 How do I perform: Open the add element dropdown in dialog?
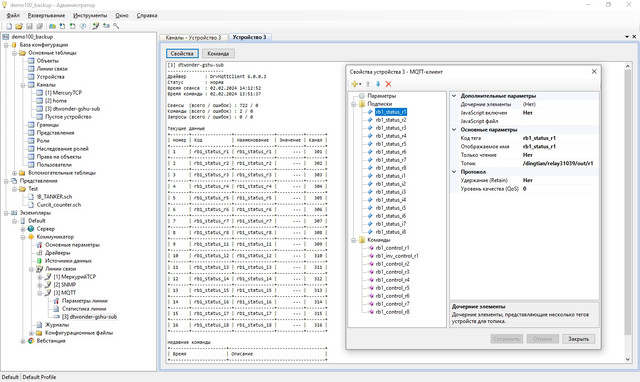[x=356, y=84]
